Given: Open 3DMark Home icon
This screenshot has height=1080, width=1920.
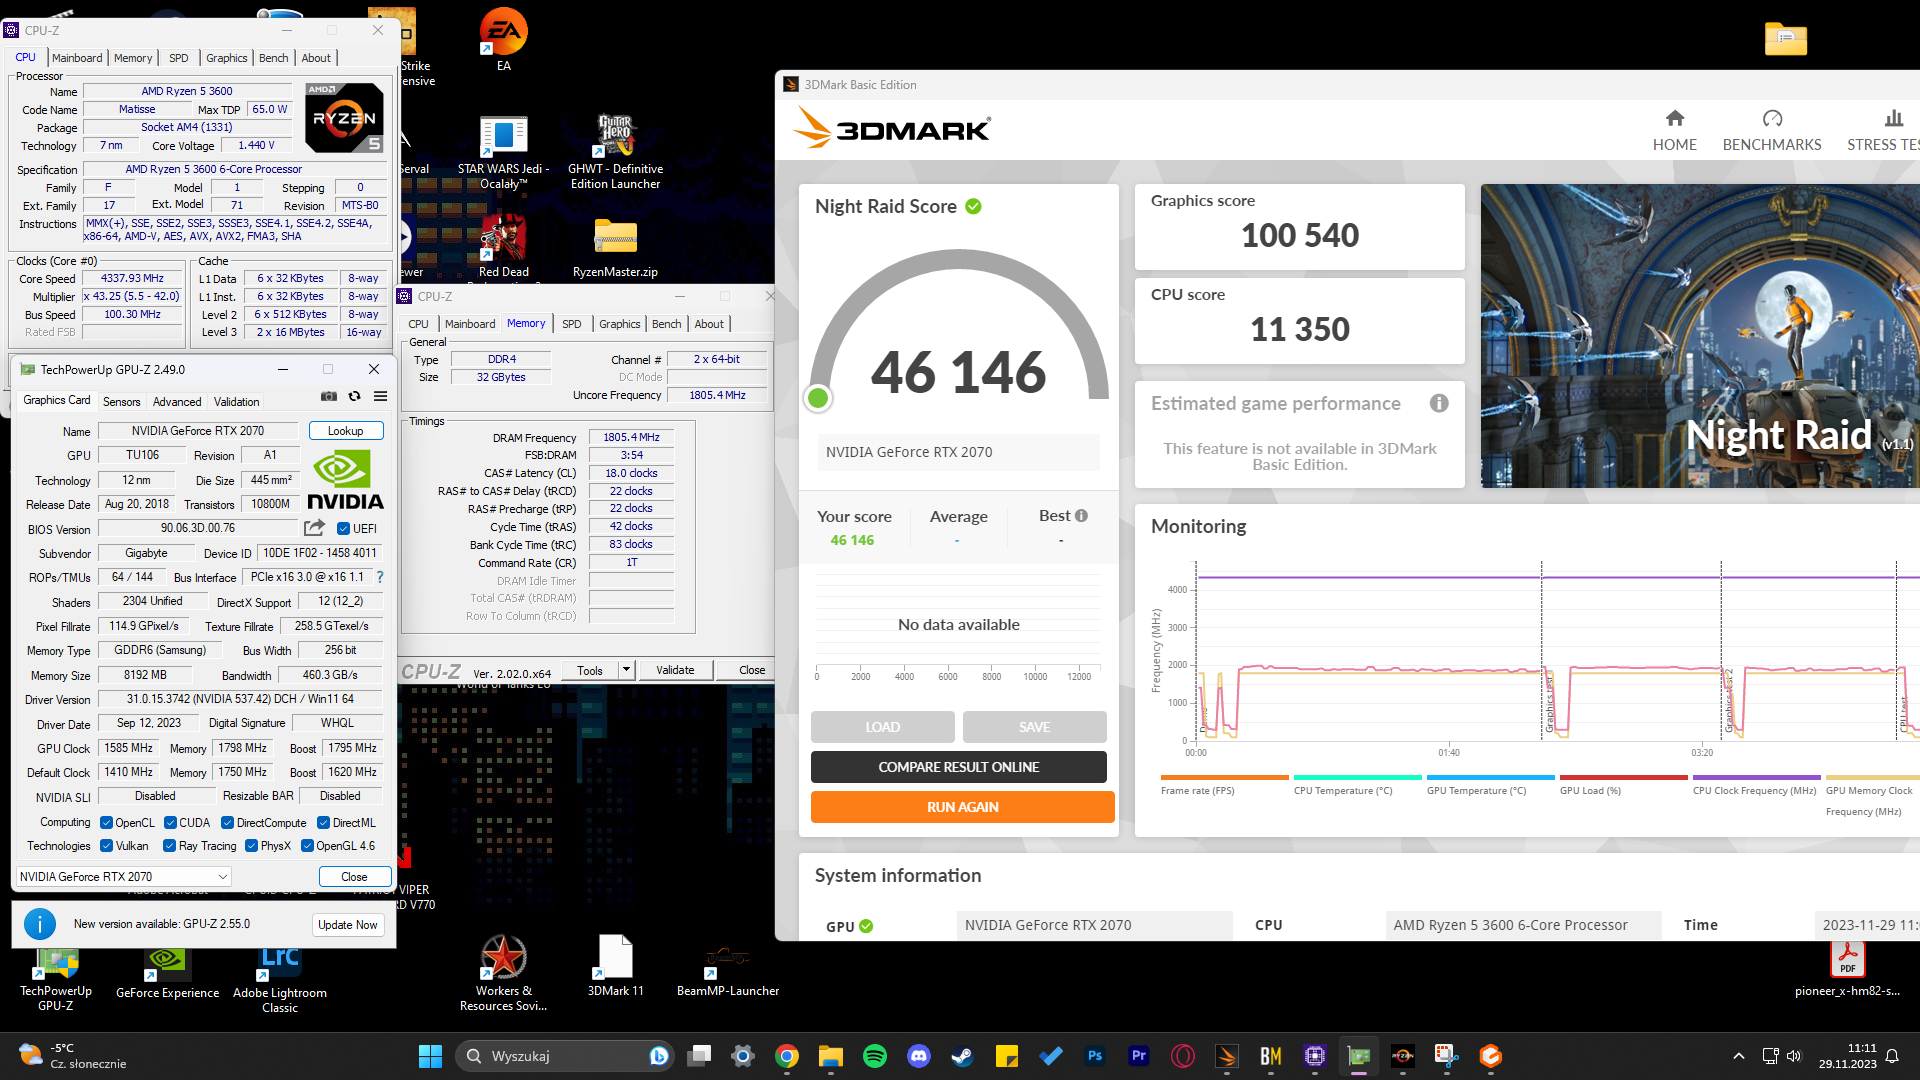Looking at the screenshot, I should tap(1674, 131).
